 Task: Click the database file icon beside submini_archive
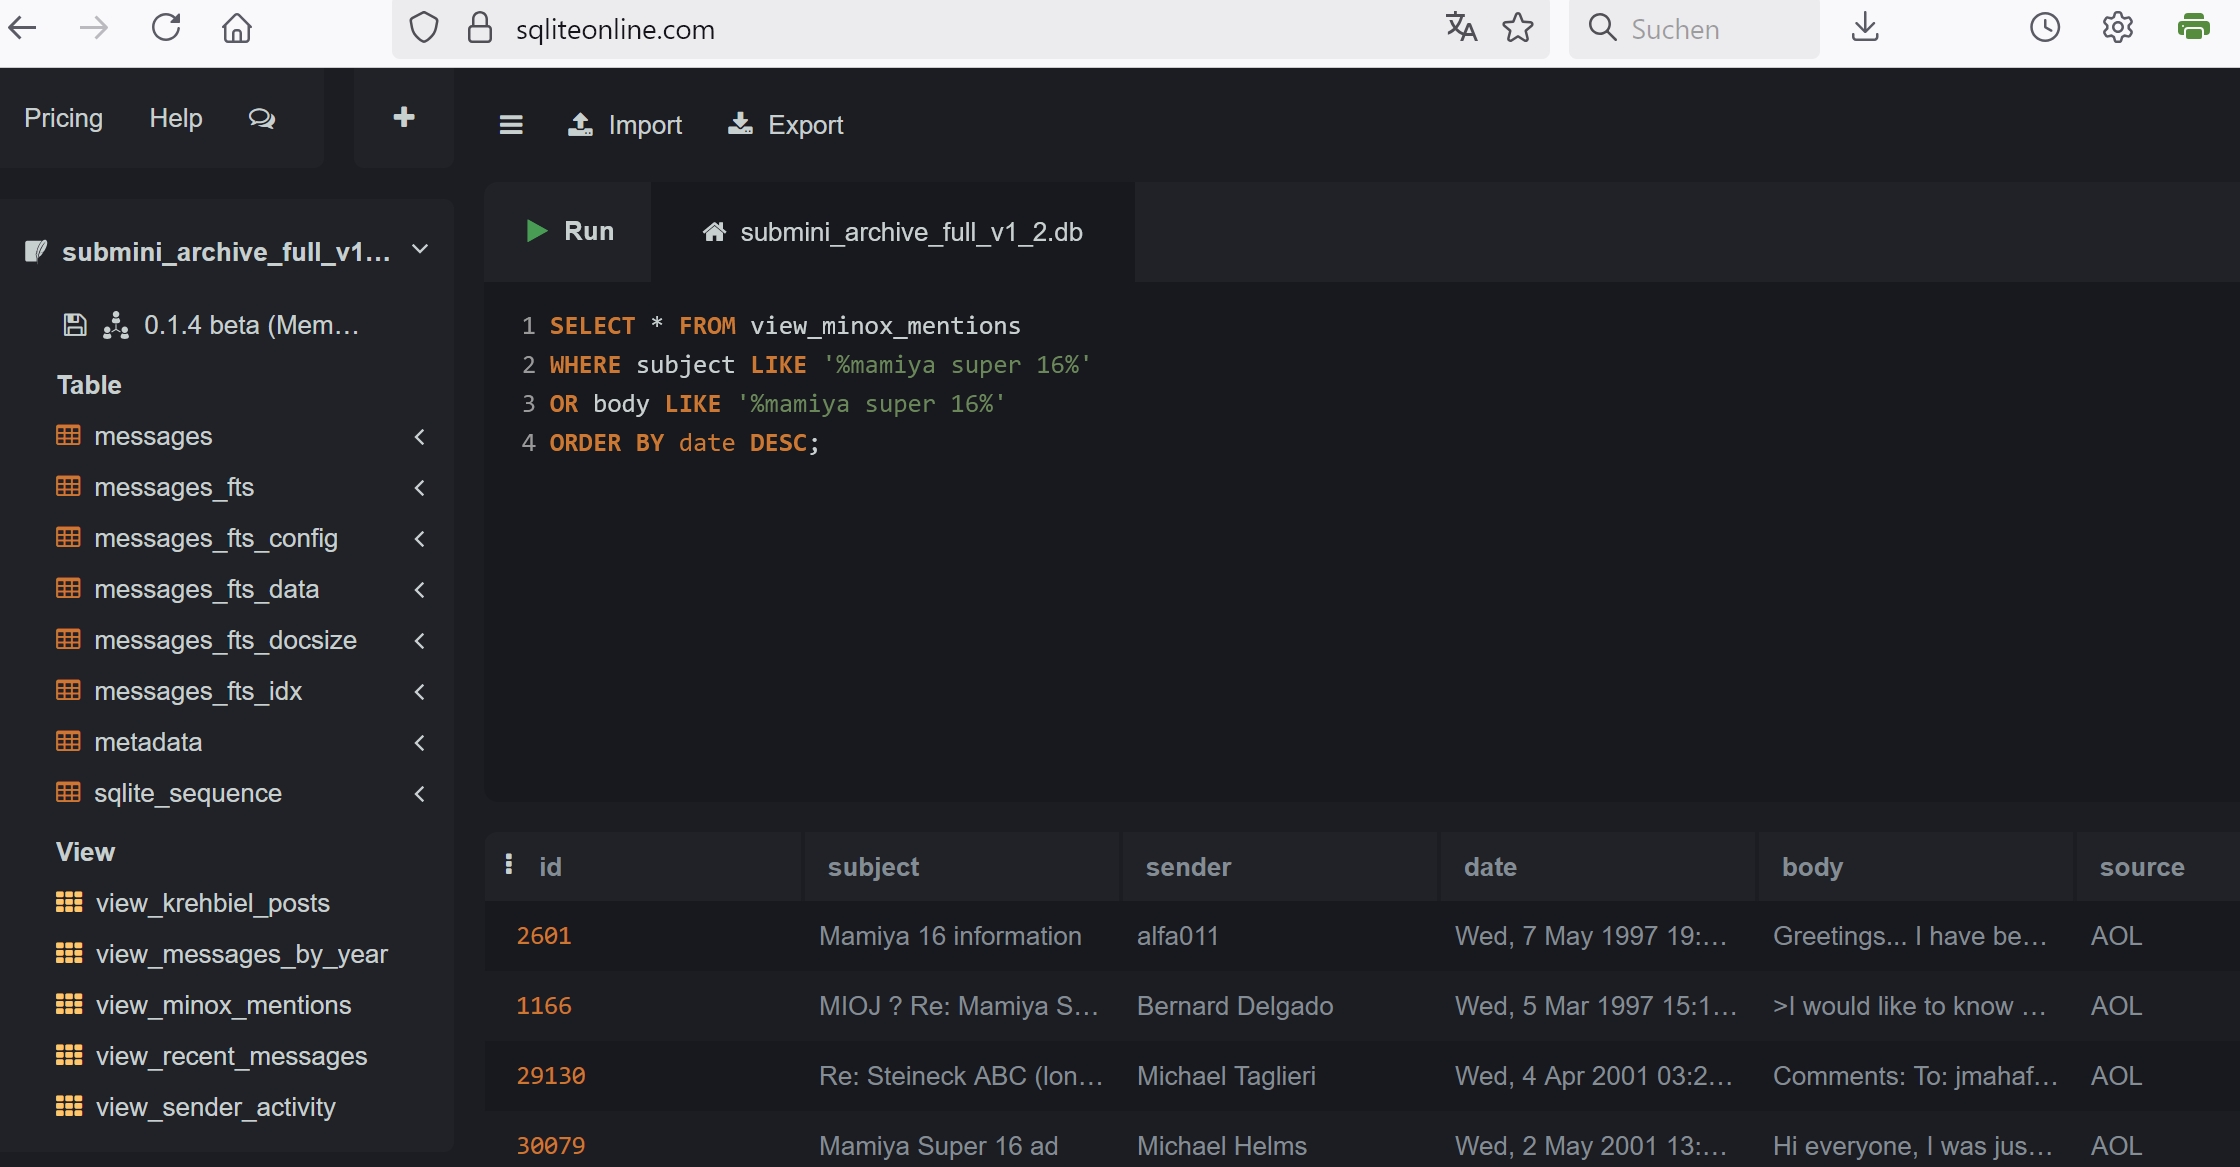click(x=36, y=250)
